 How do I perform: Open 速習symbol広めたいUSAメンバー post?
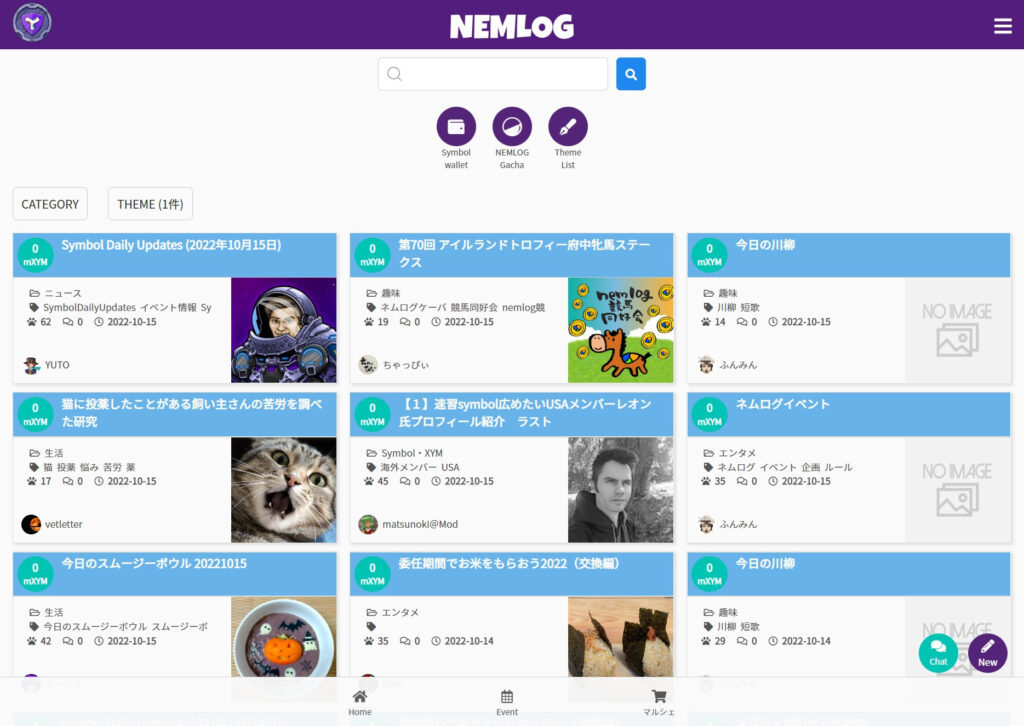point(525,413)
